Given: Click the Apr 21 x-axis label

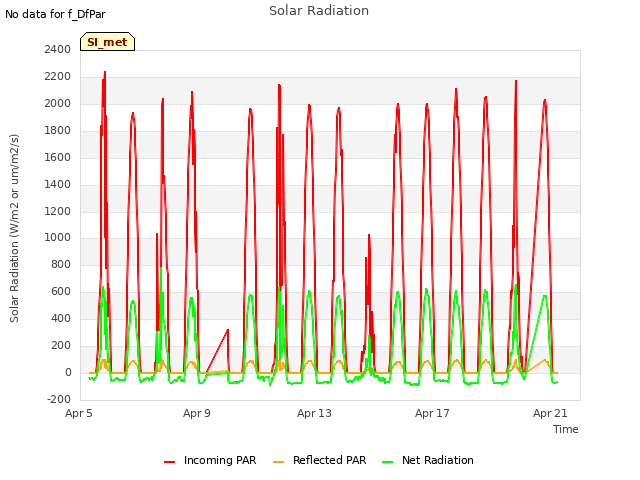Looking at the screenshot, I should pos(550,413).
